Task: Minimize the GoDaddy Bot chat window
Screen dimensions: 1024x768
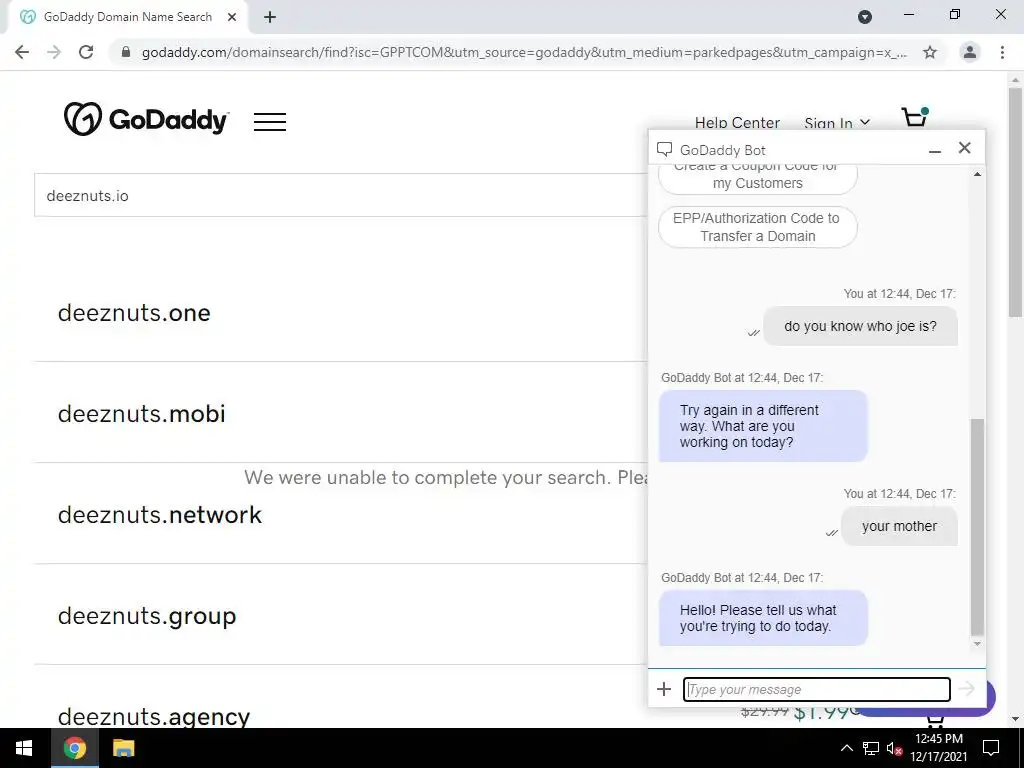Action: 935,150
